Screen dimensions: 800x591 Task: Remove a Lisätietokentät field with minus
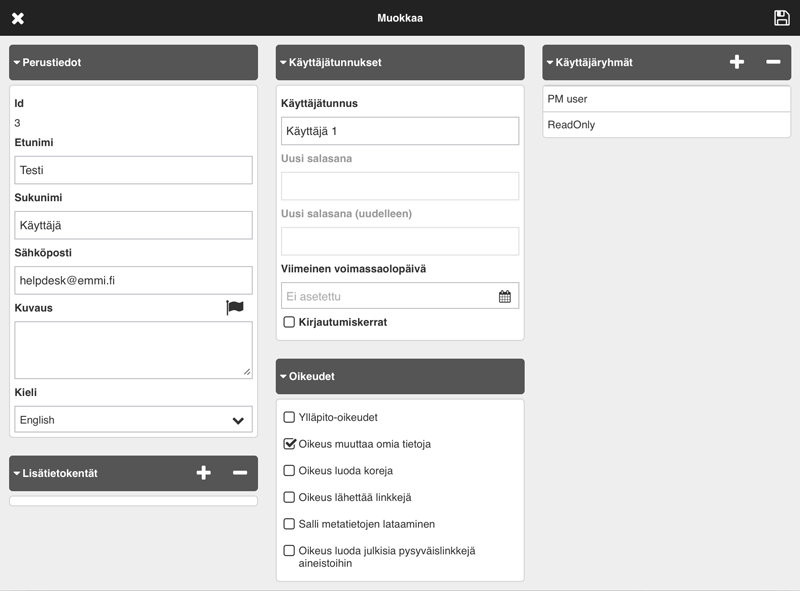[240, 473]
